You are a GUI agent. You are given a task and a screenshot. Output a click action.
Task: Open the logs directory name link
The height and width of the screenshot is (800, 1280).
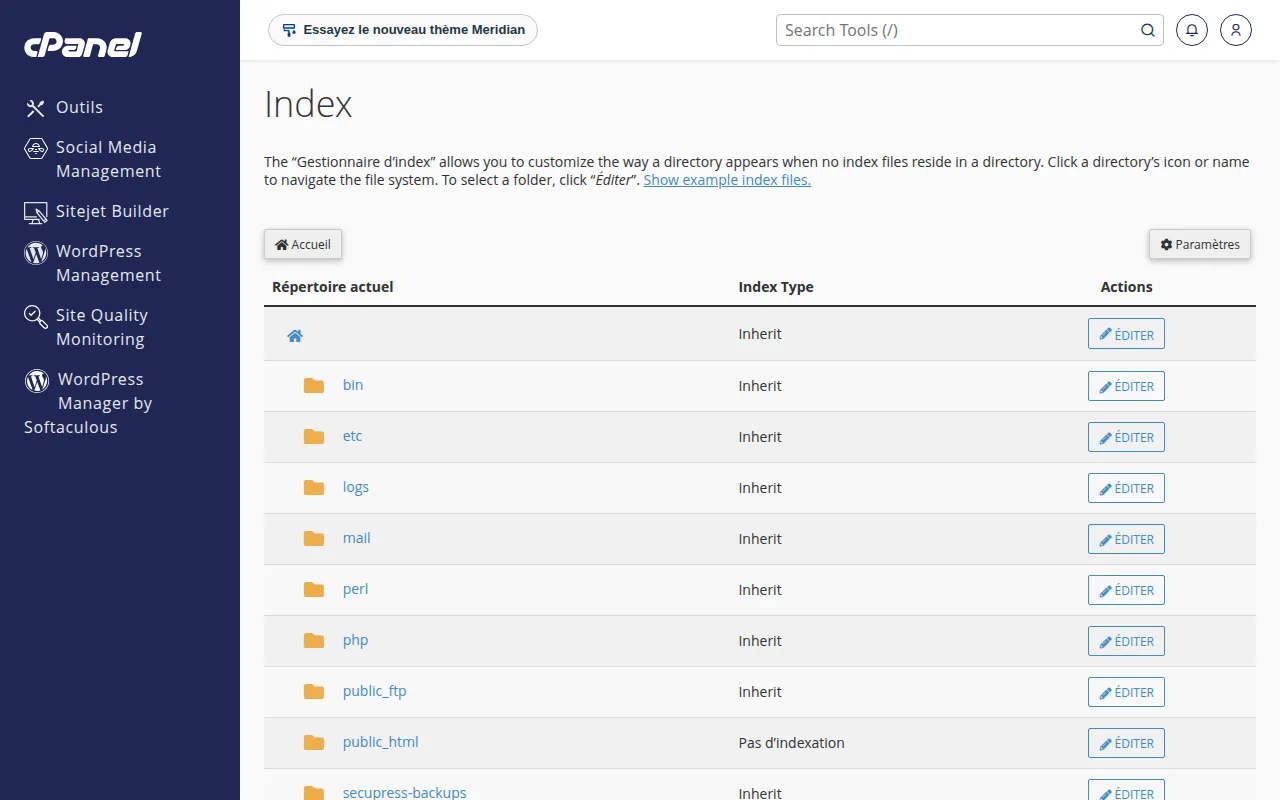click(356, 487)
